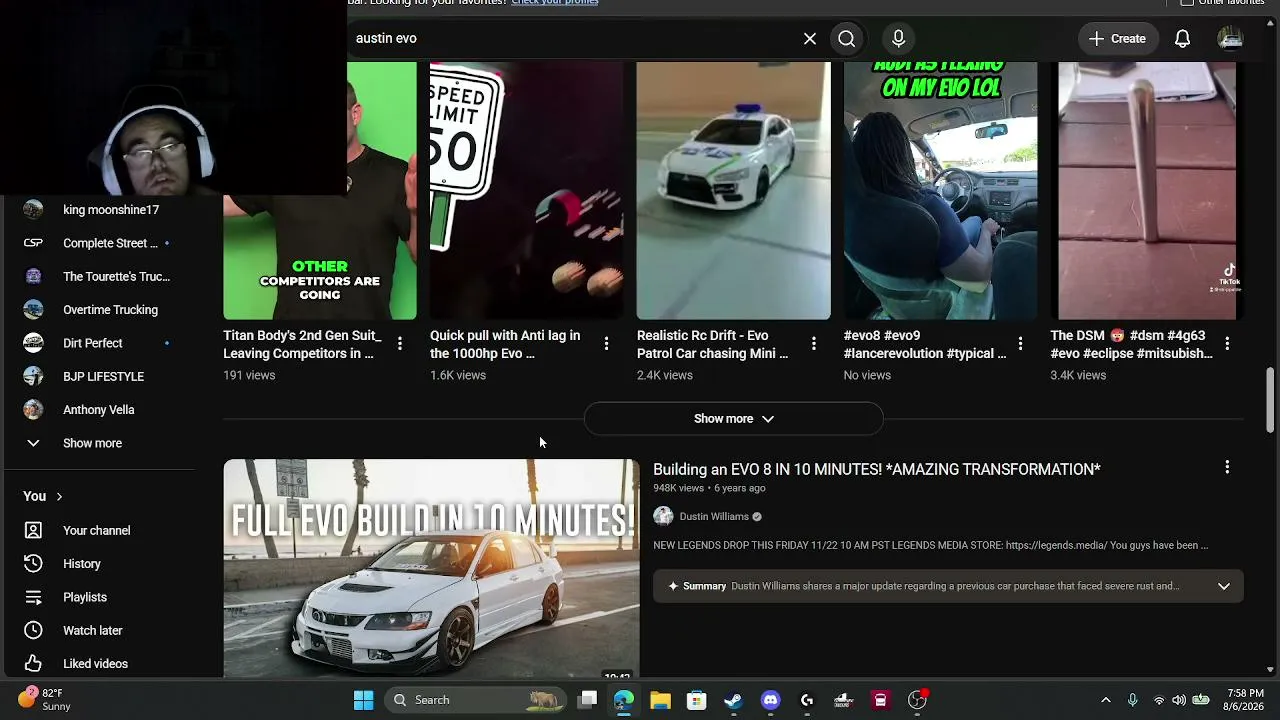
Task: Open Anthony Vella subscription
Action: click(x=97, y=410)
